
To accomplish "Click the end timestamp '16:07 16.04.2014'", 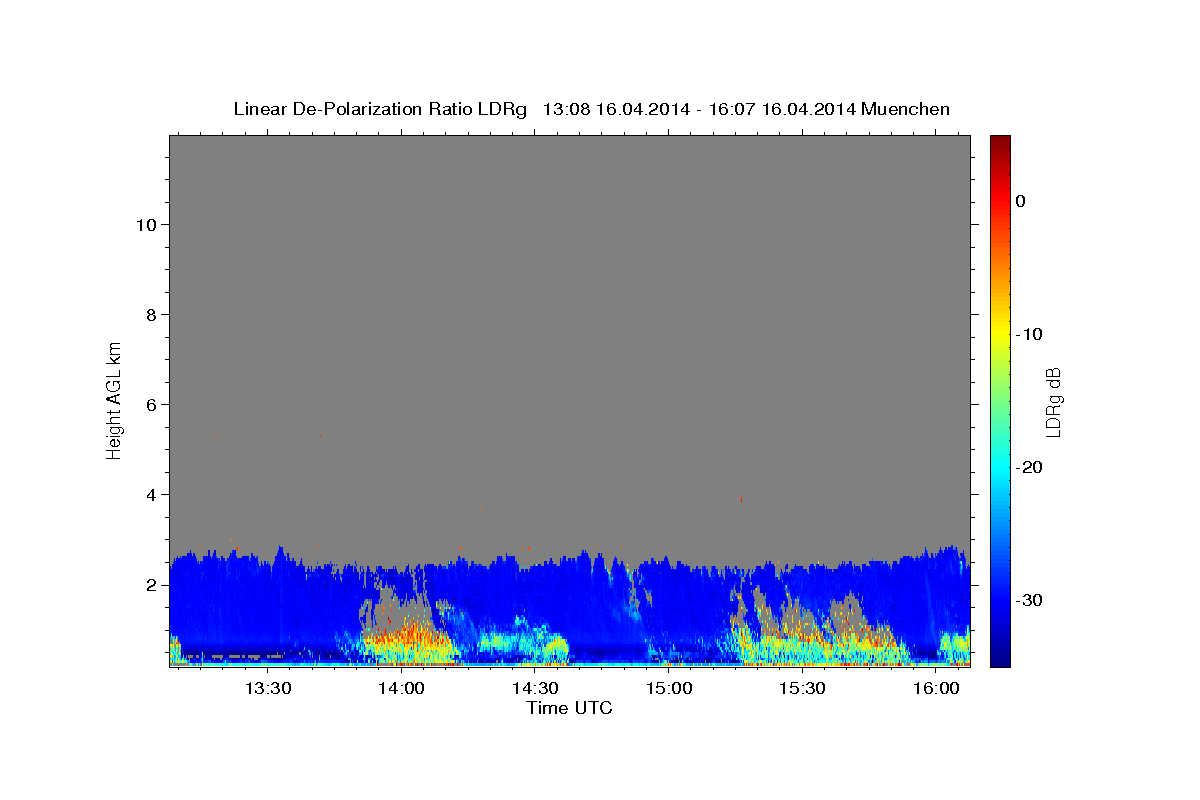I will pos(781,109).
